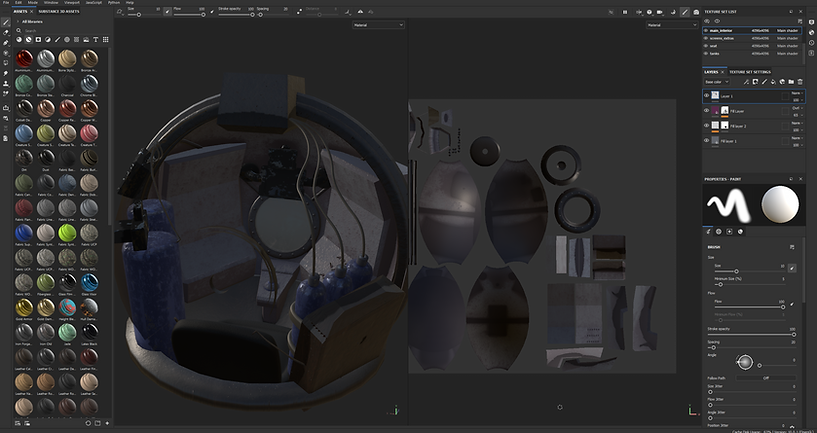Filter assets by Filters type
817x433 pixels.
[48, 40]
